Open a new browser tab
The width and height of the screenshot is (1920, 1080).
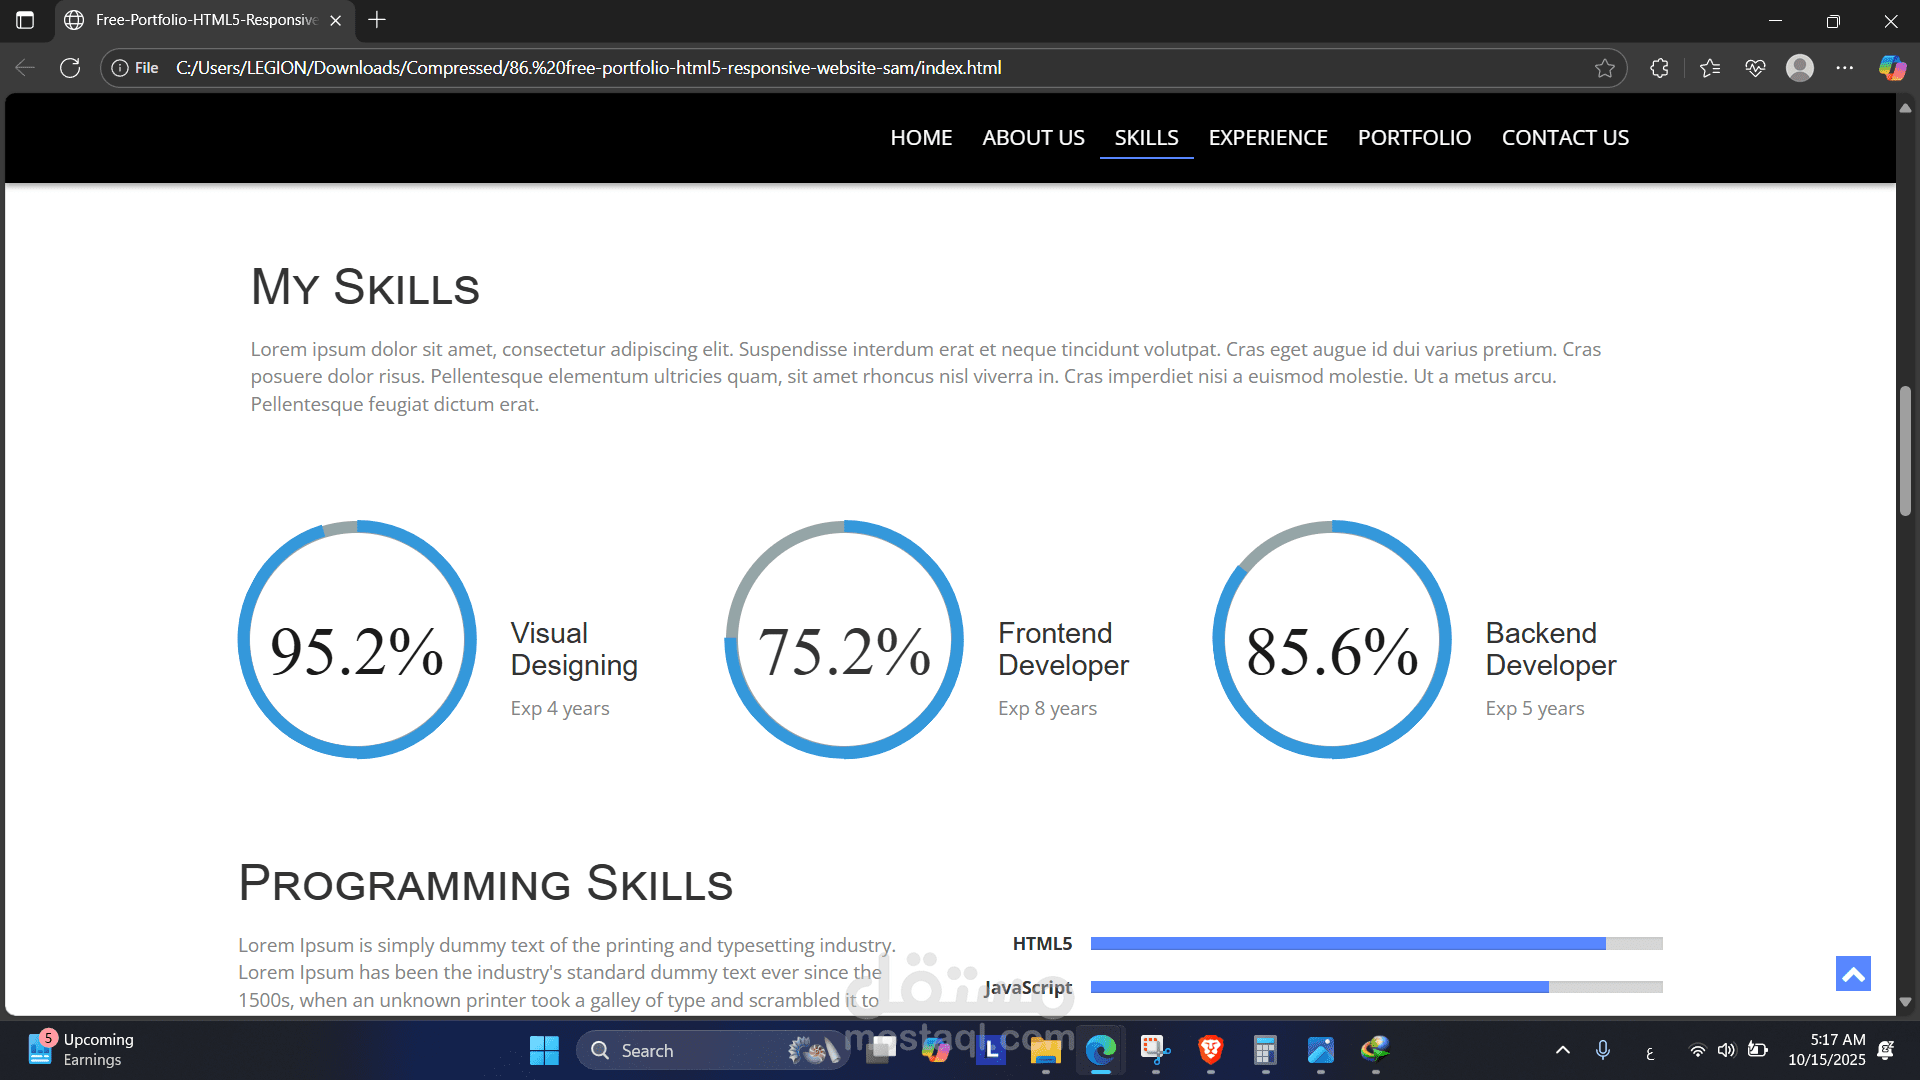(377, 20)
